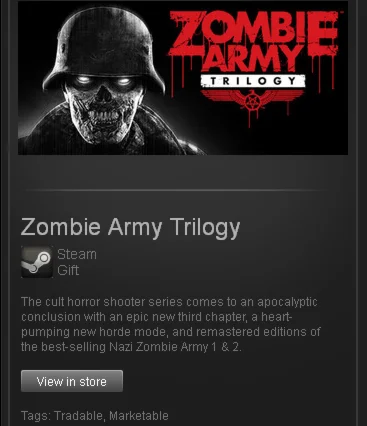This screenshot has height=426, width=367.
Task: Click the game description paragraph
Action: click(171, 324)
